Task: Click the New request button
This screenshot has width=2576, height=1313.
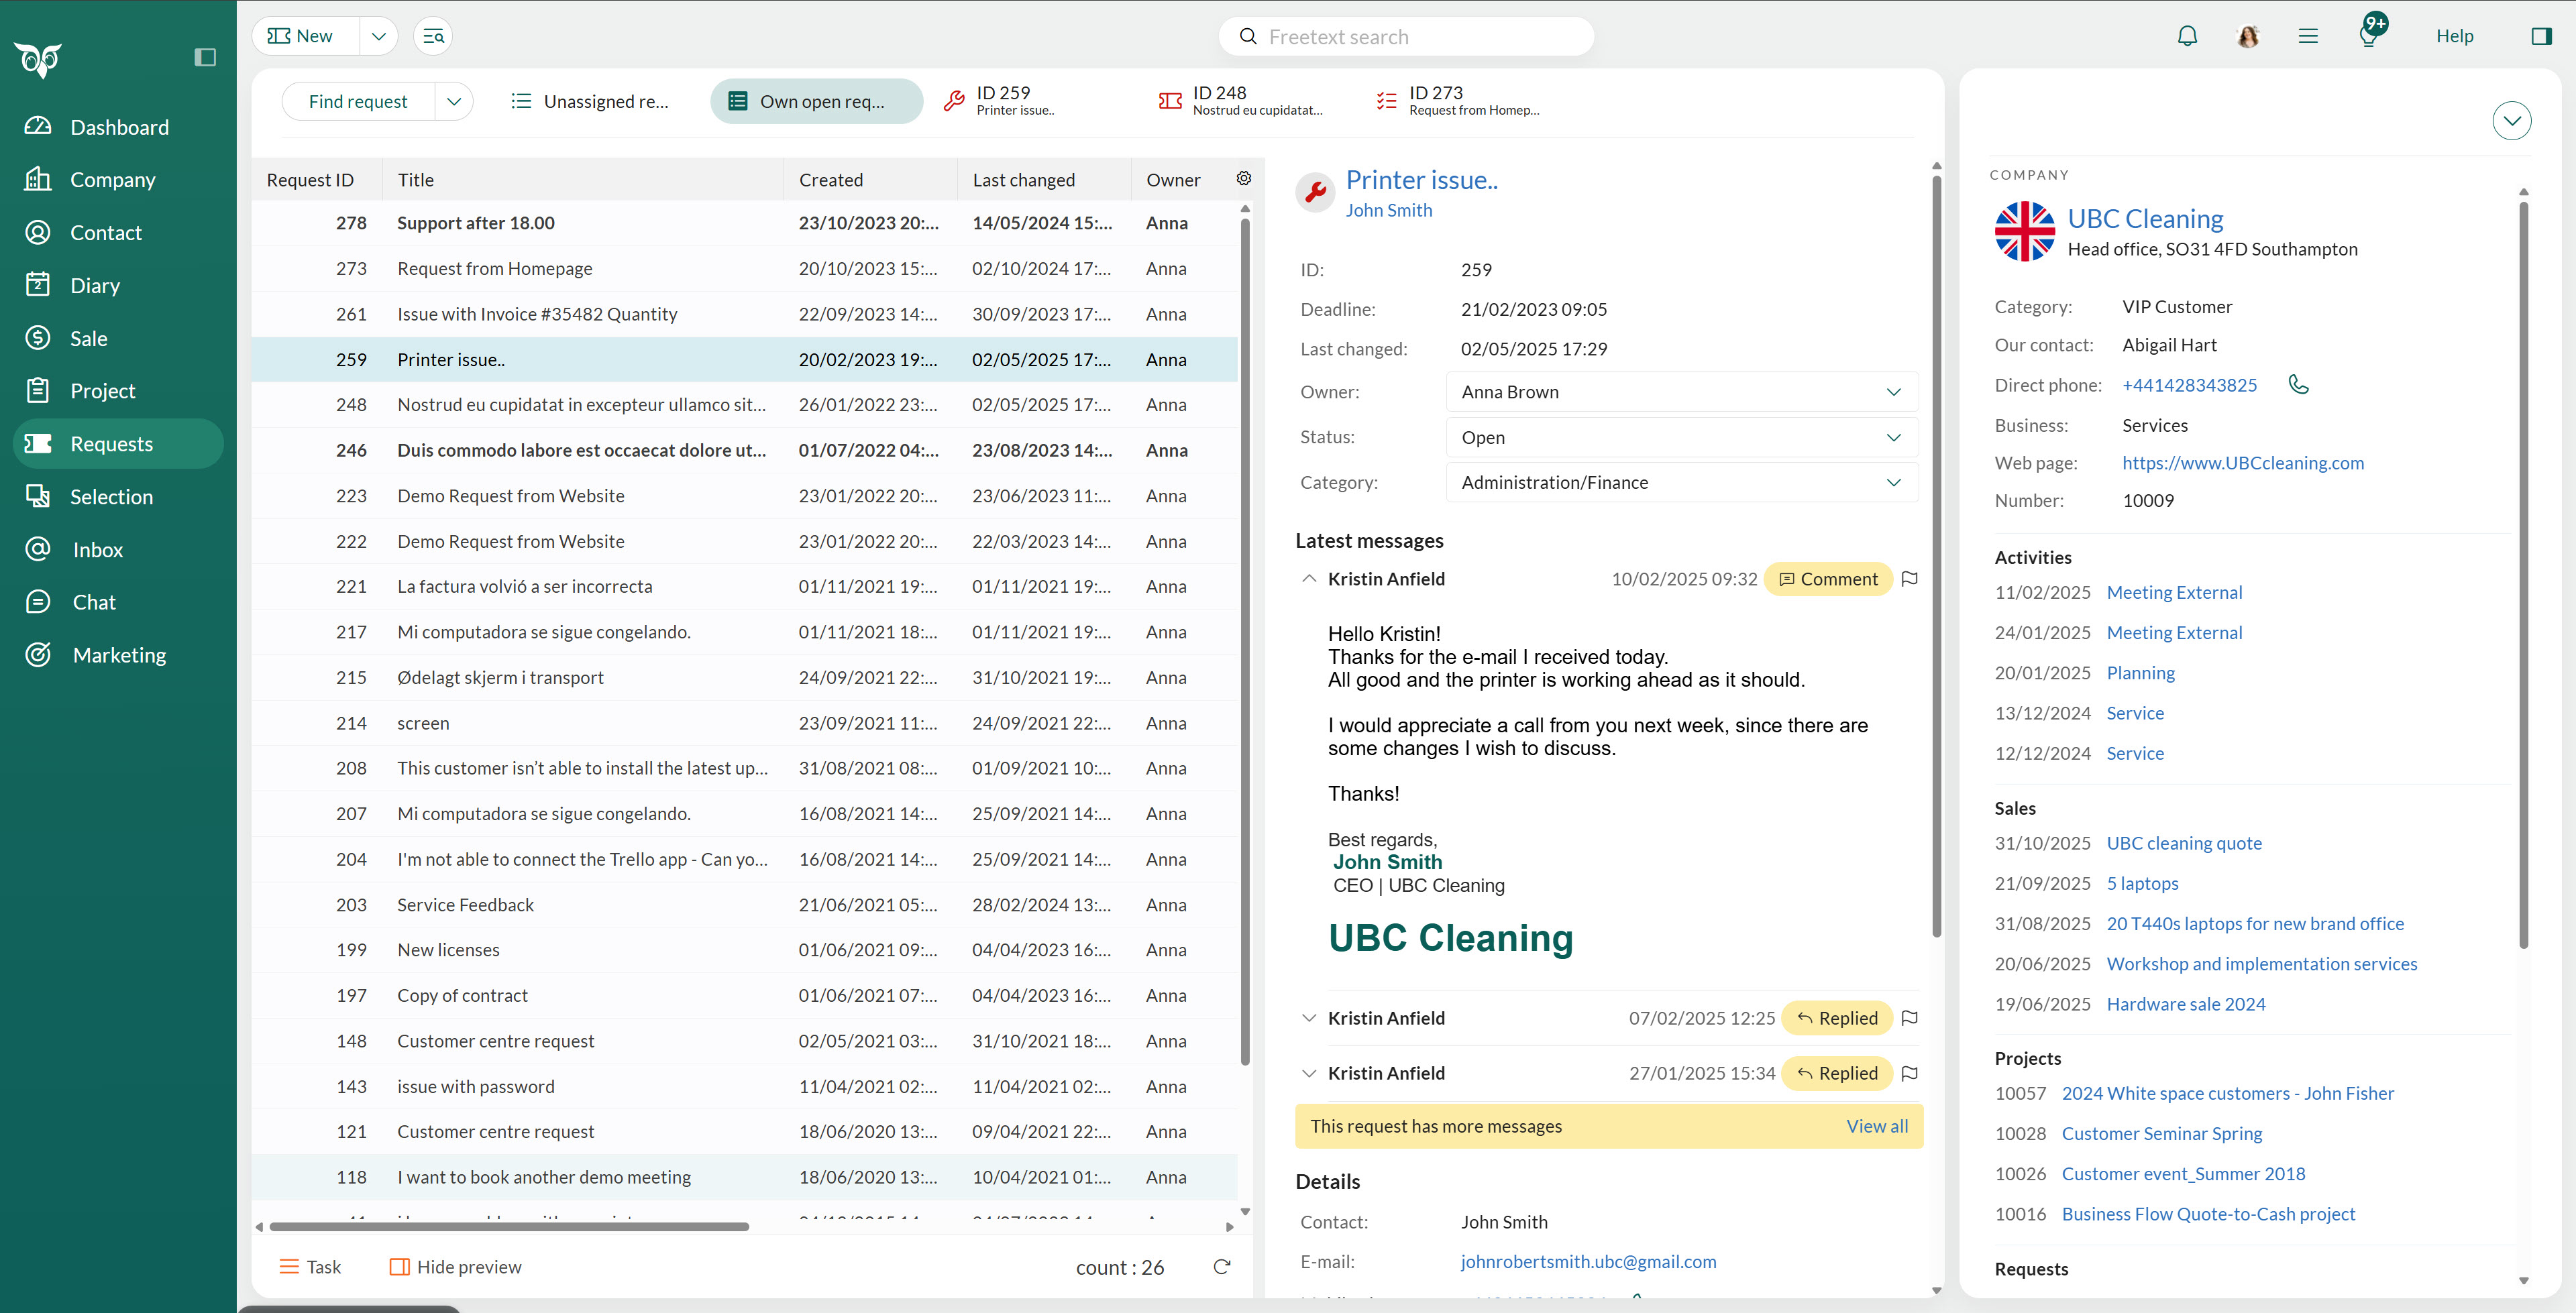Action: pos(305,36)
